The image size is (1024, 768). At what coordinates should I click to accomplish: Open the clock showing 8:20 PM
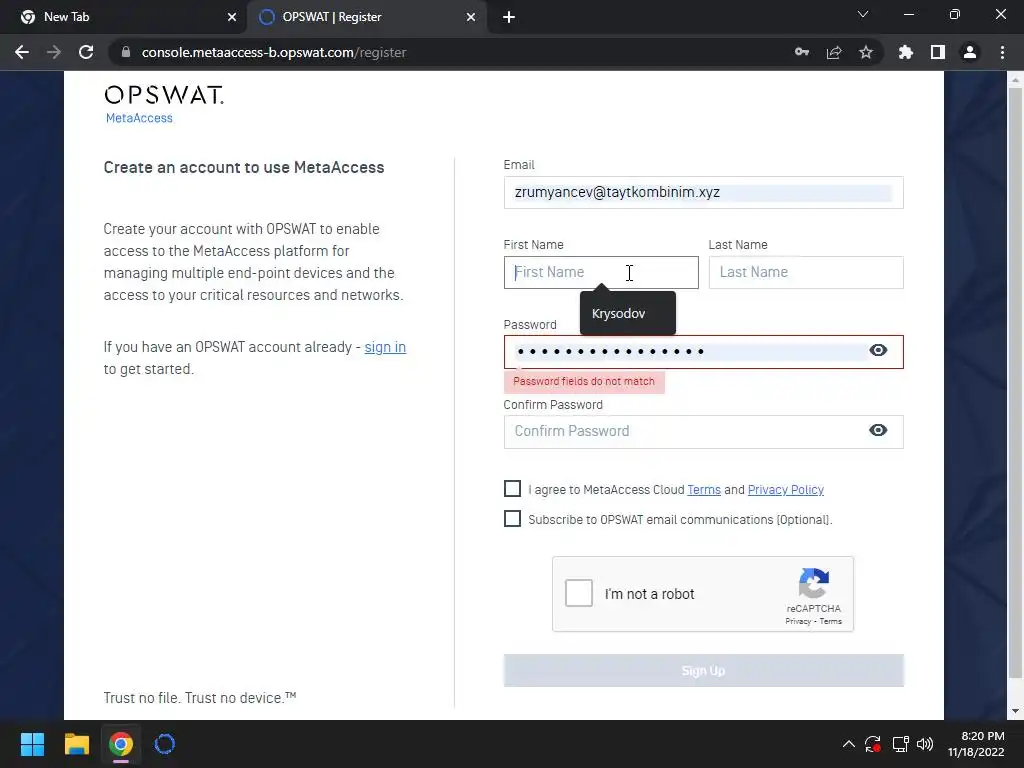click(x=976, y=744)
